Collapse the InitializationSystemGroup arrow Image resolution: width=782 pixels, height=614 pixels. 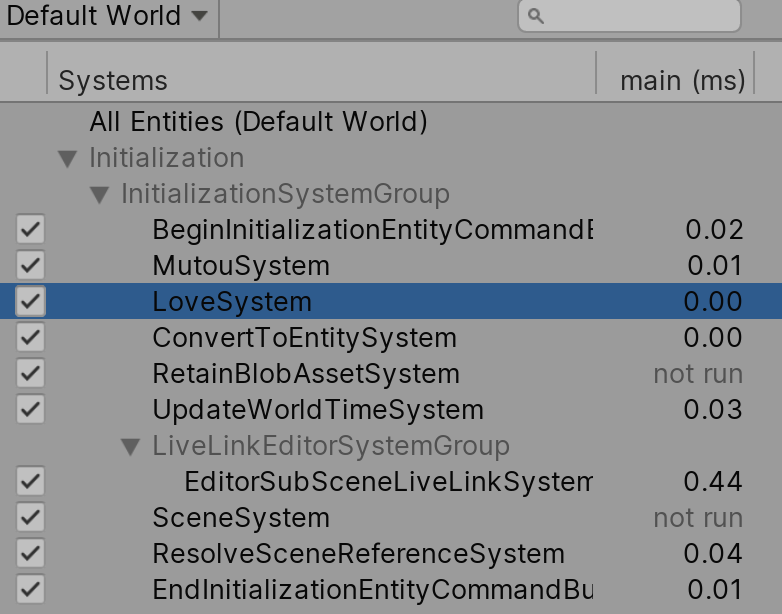click(100, 195)
